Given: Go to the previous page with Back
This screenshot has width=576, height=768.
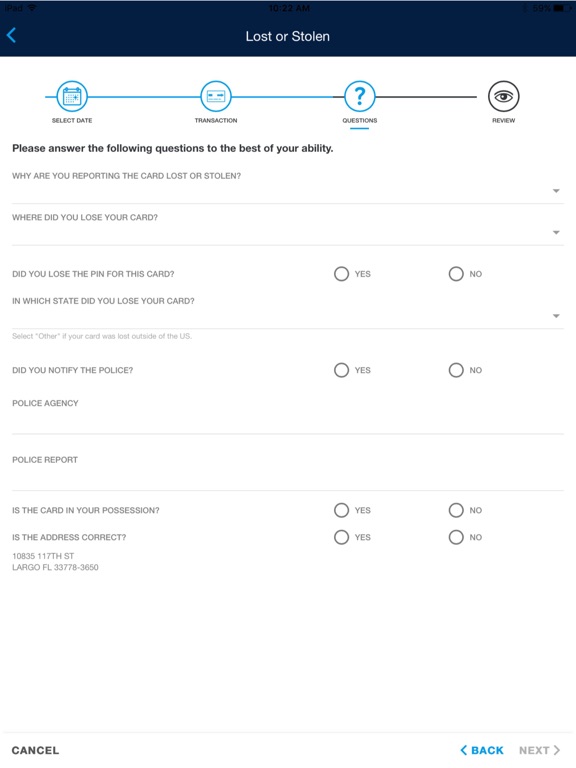Looking at the screenshot, I should 482,750.
